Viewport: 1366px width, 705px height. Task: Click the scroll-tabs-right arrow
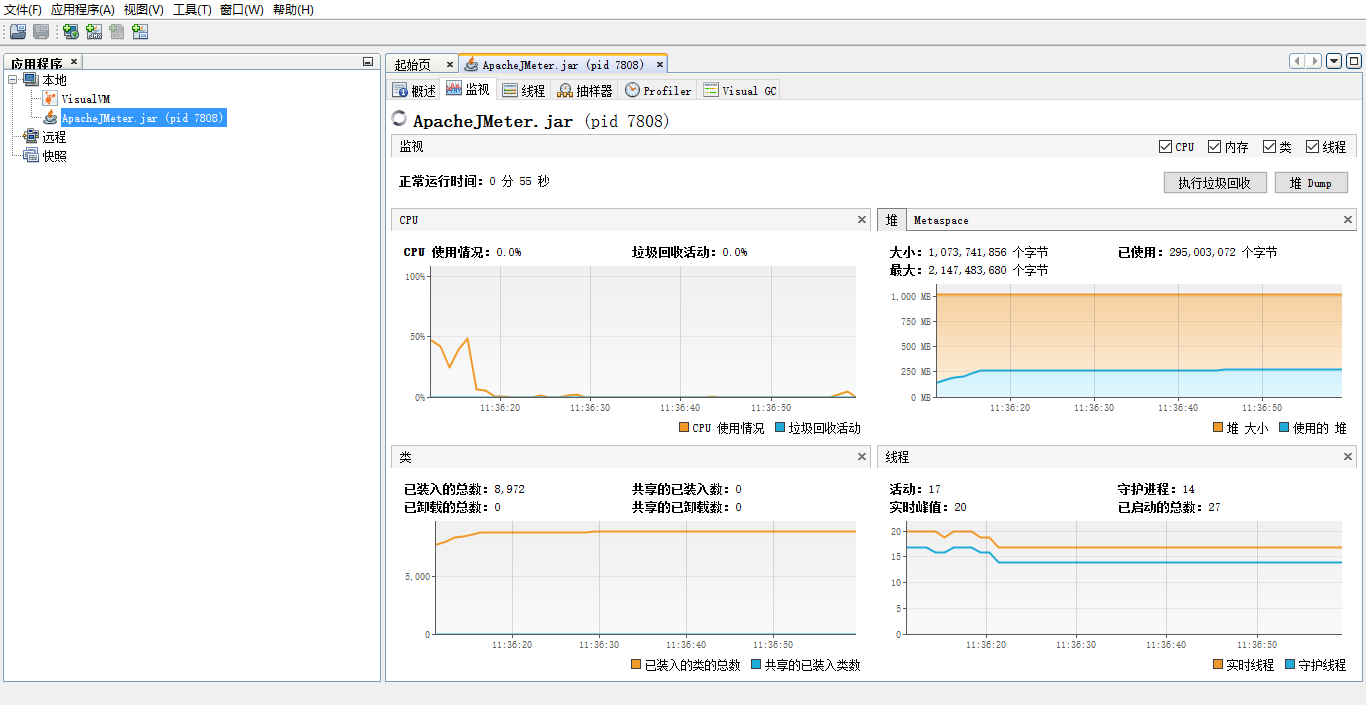click(1314, 61)
